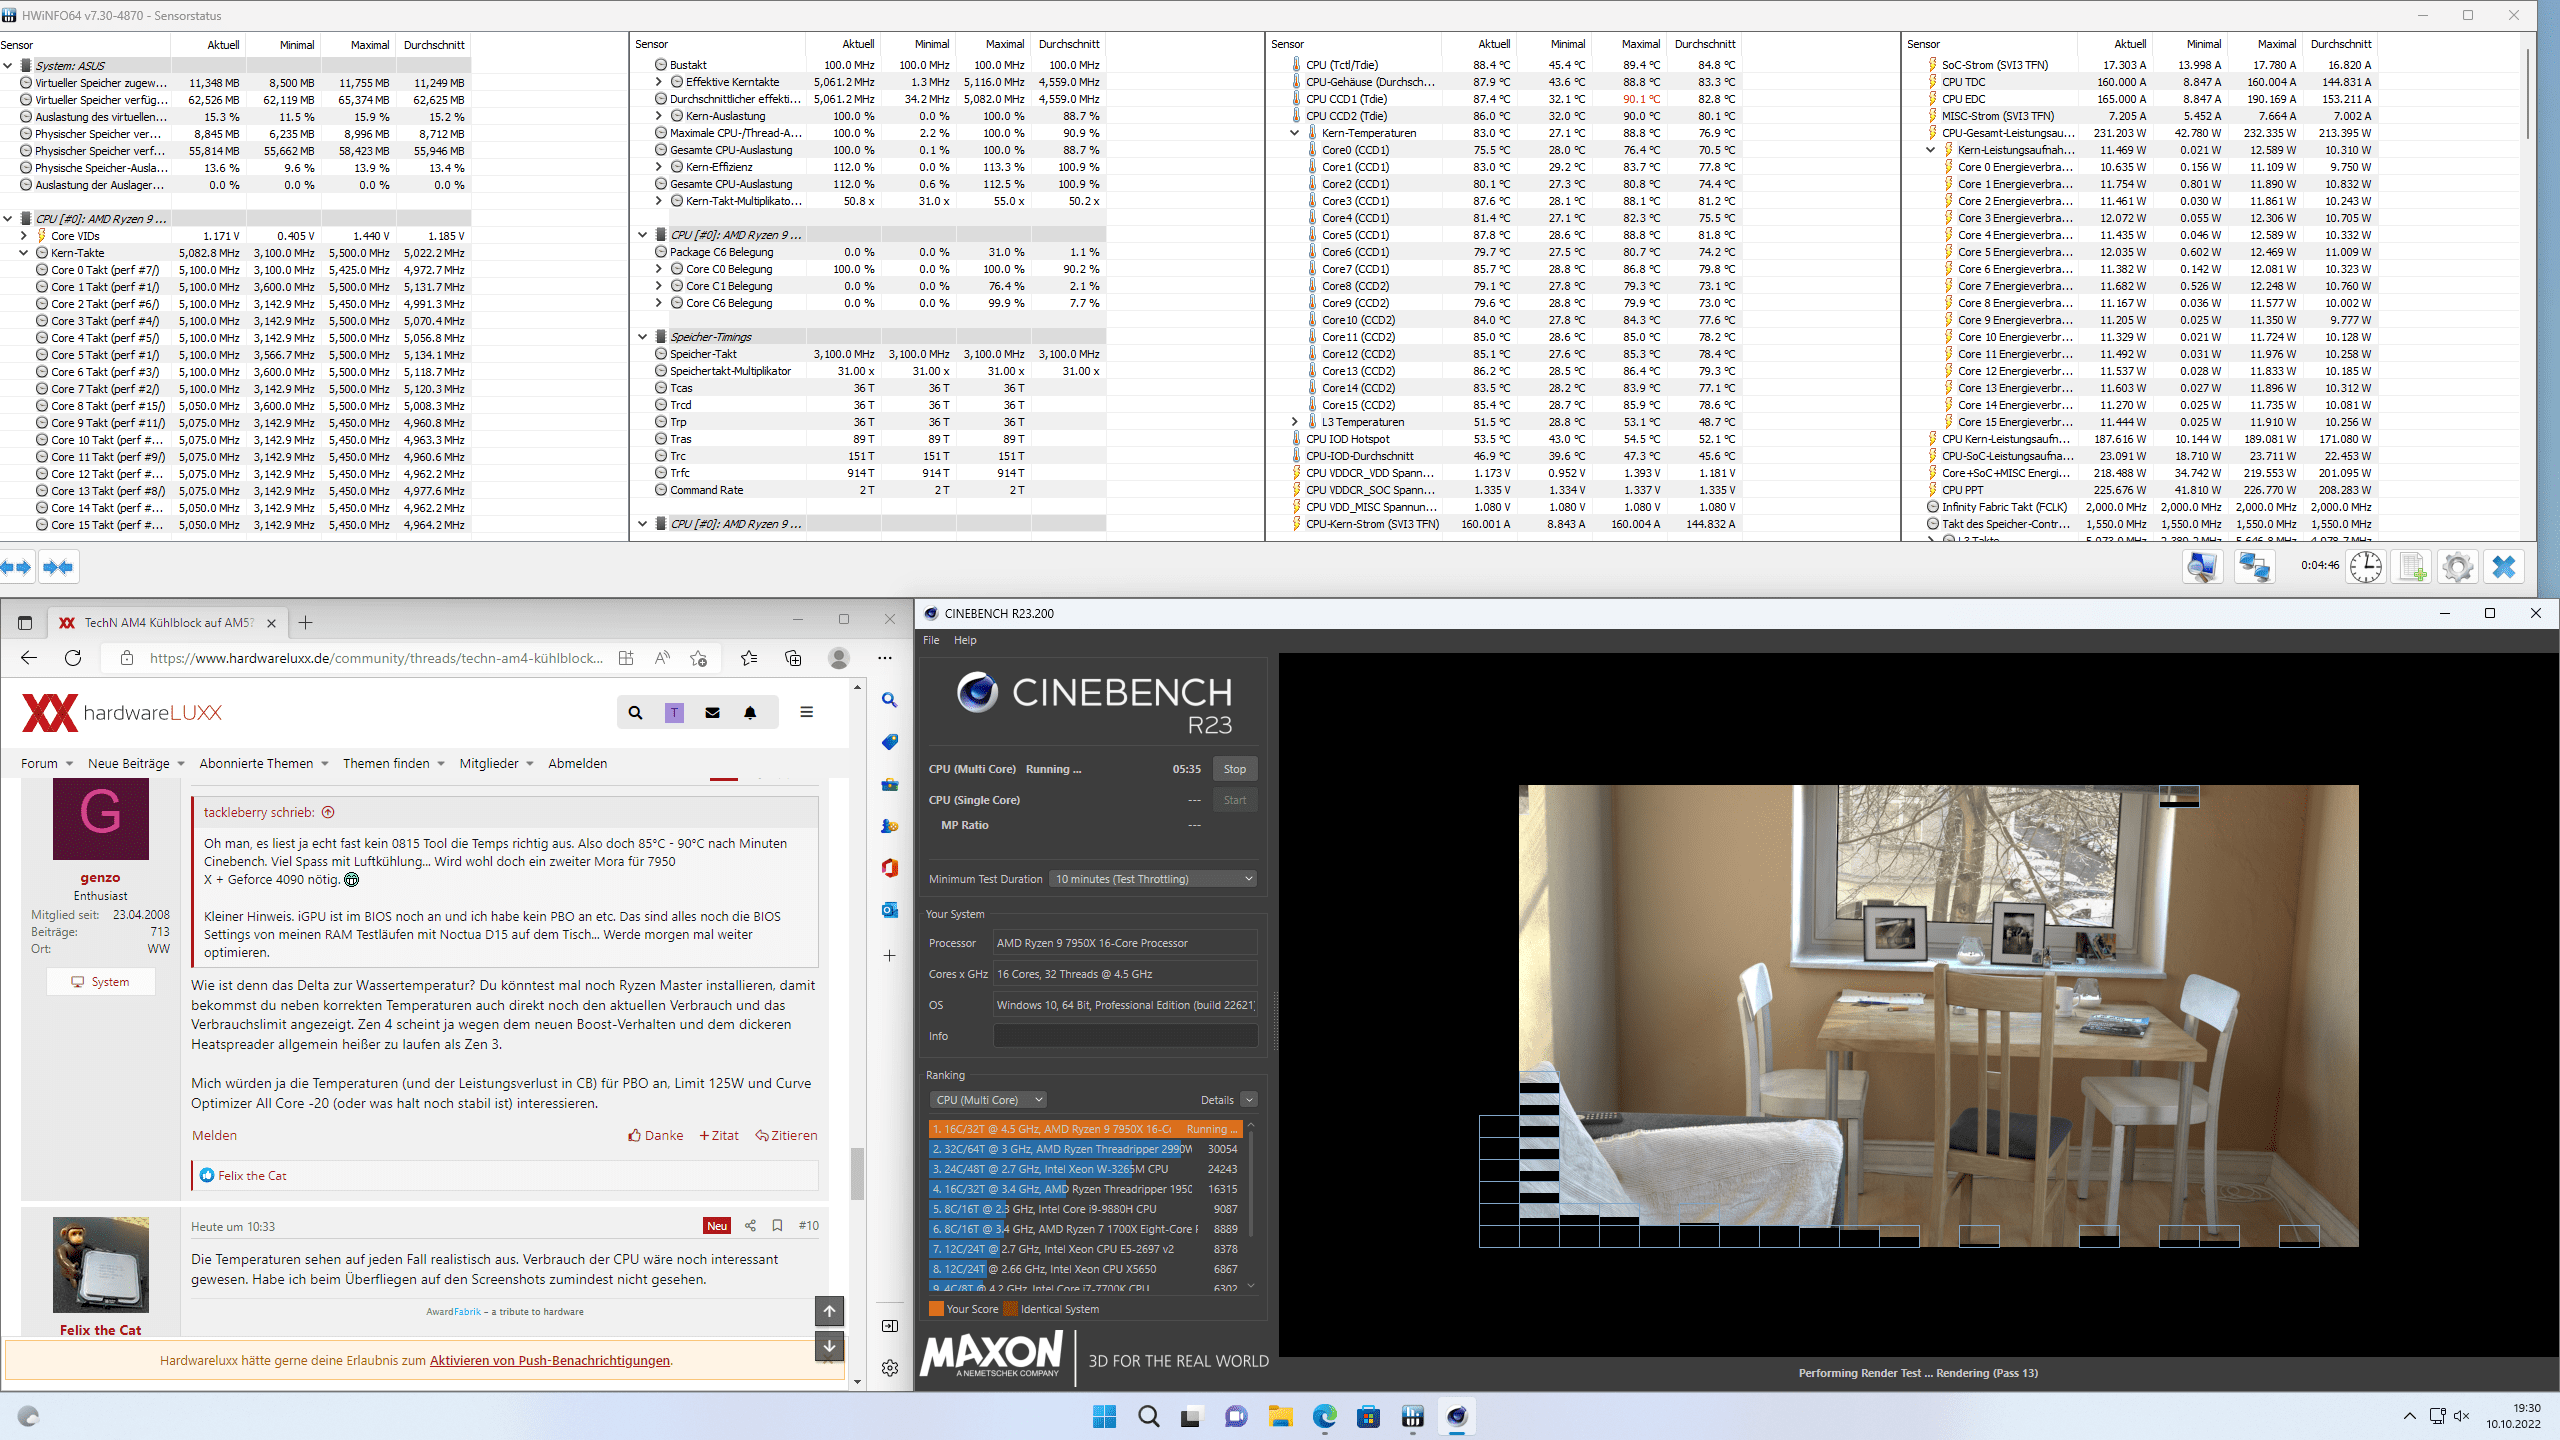Screen dimensions: 2560x1440
Task: Stop the Cinebench Multi Core test
Action: [1235, 769]
